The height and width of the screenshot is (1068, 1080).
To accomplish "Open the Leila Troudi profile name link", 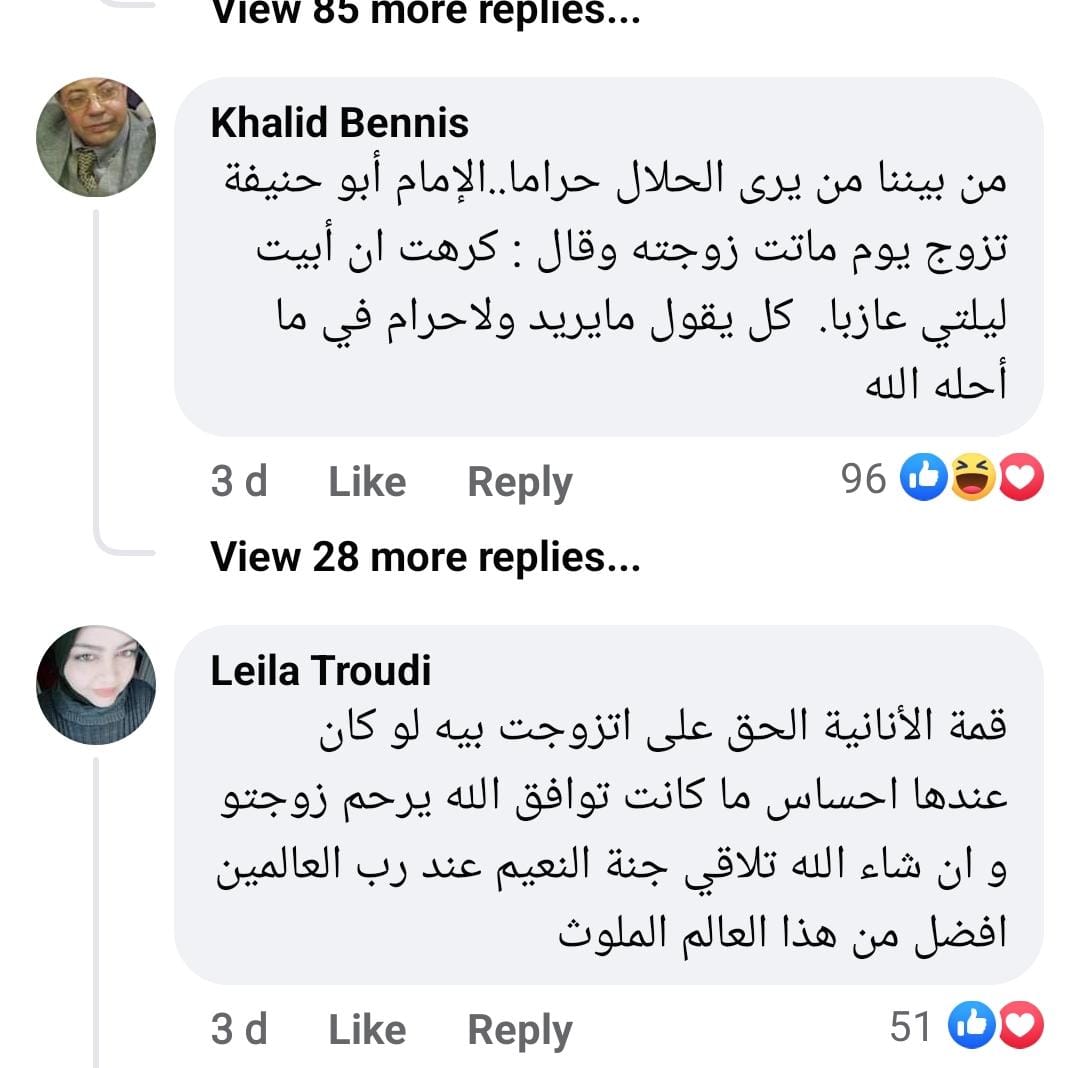I will tap(321, 671).
